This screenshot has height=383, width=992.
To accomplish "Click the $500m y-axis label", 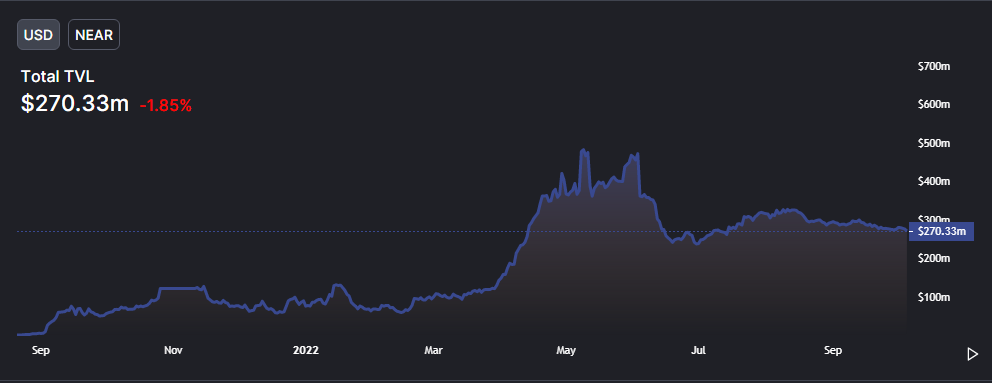I will click(x=934, y=143).
